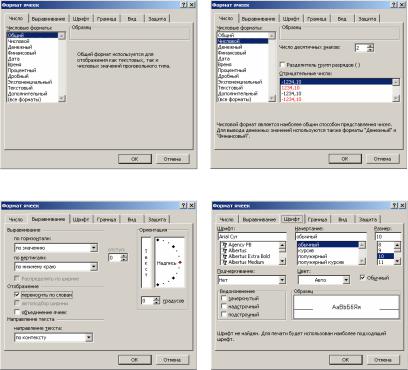Enable the 'объединение ячеек' checkbox
Screen dimensions: 408x370
[x=17, y=312]
